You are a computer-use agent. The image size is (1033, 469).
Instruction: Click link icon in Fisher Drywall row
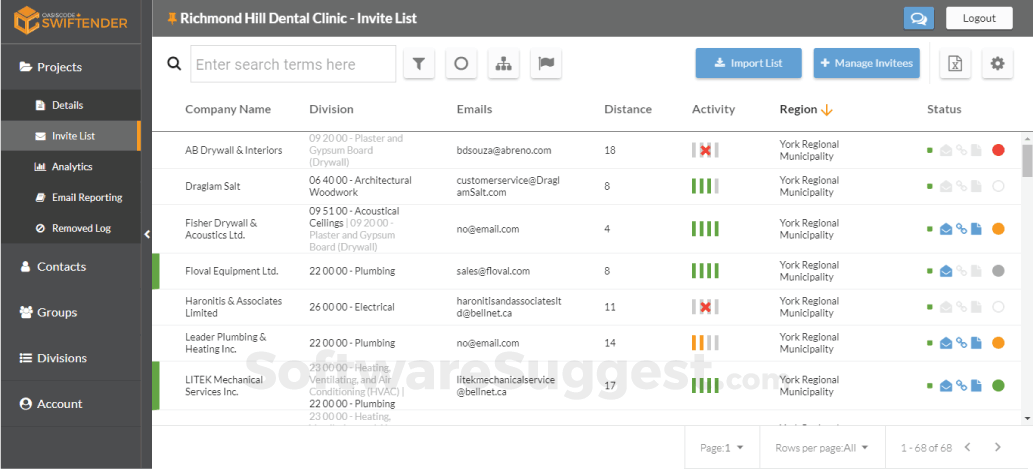point(961,229)
